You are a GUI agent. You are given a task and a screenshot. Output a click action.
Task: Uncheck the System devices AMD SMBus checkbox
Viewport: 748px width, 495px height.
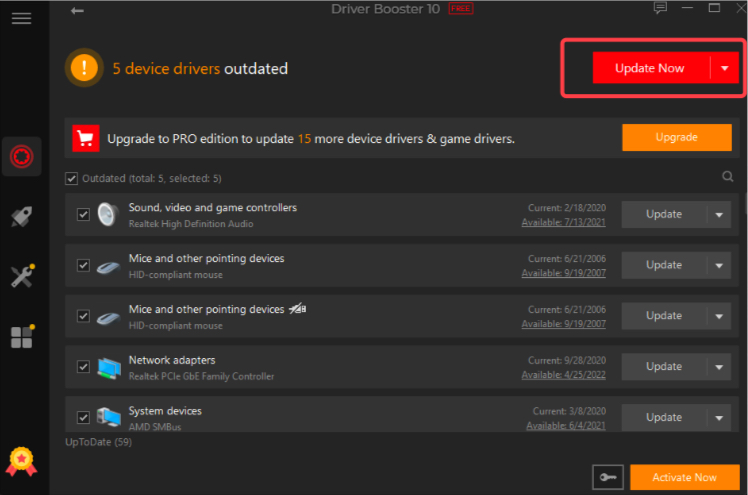pos(83,418)
